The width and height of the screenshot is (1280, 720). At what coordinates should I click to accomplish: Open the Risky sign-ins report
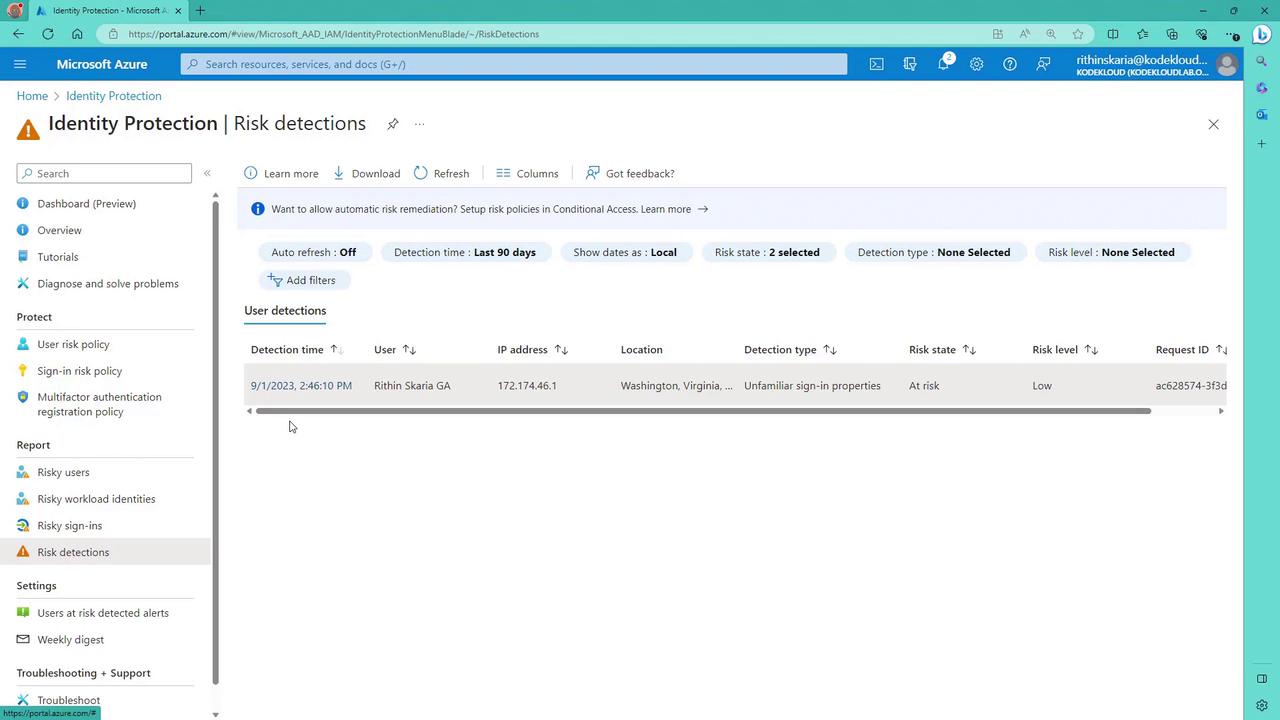click(70, 526)
